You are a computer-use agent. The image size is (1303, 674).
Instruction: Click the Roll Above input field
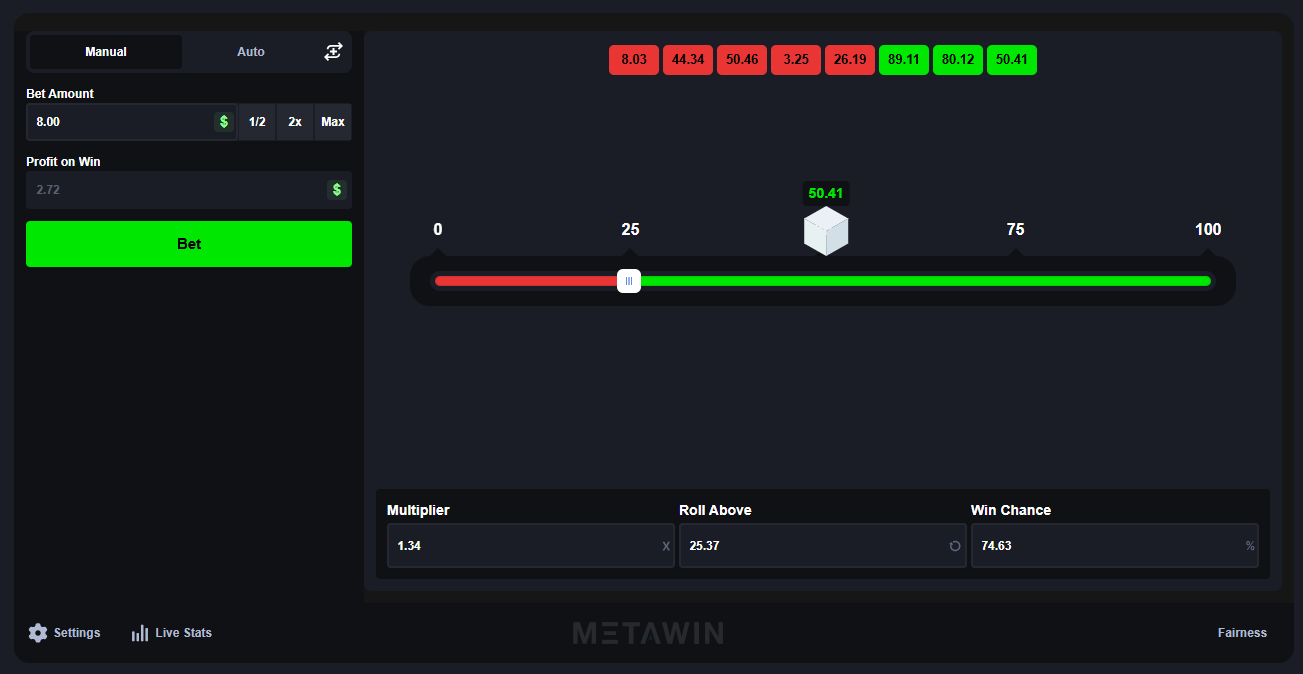[823, 546]
